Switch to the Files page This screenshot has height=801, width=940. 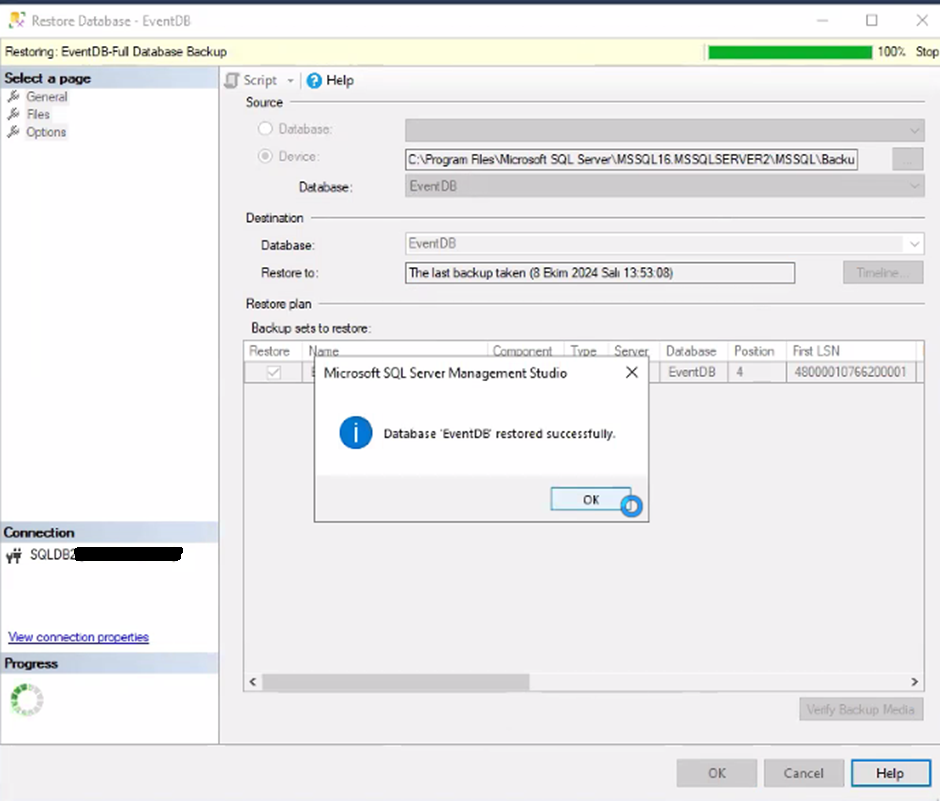[38, 114]
